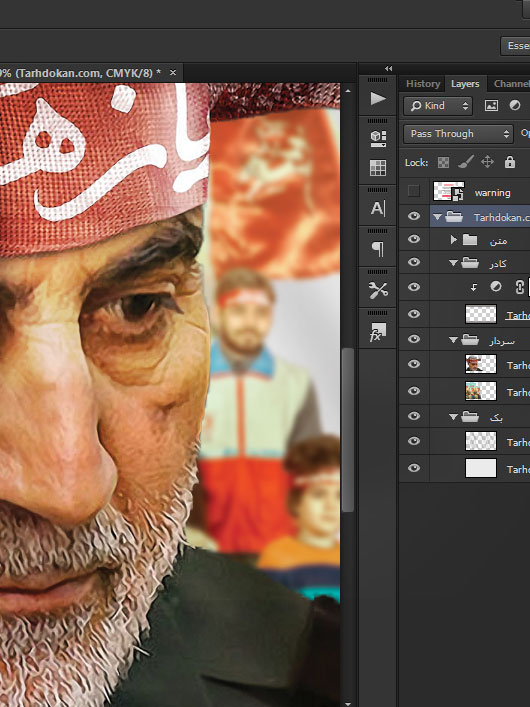530x707 pixels.
Task: Switch to the History tab
Action: coord(423,83)
